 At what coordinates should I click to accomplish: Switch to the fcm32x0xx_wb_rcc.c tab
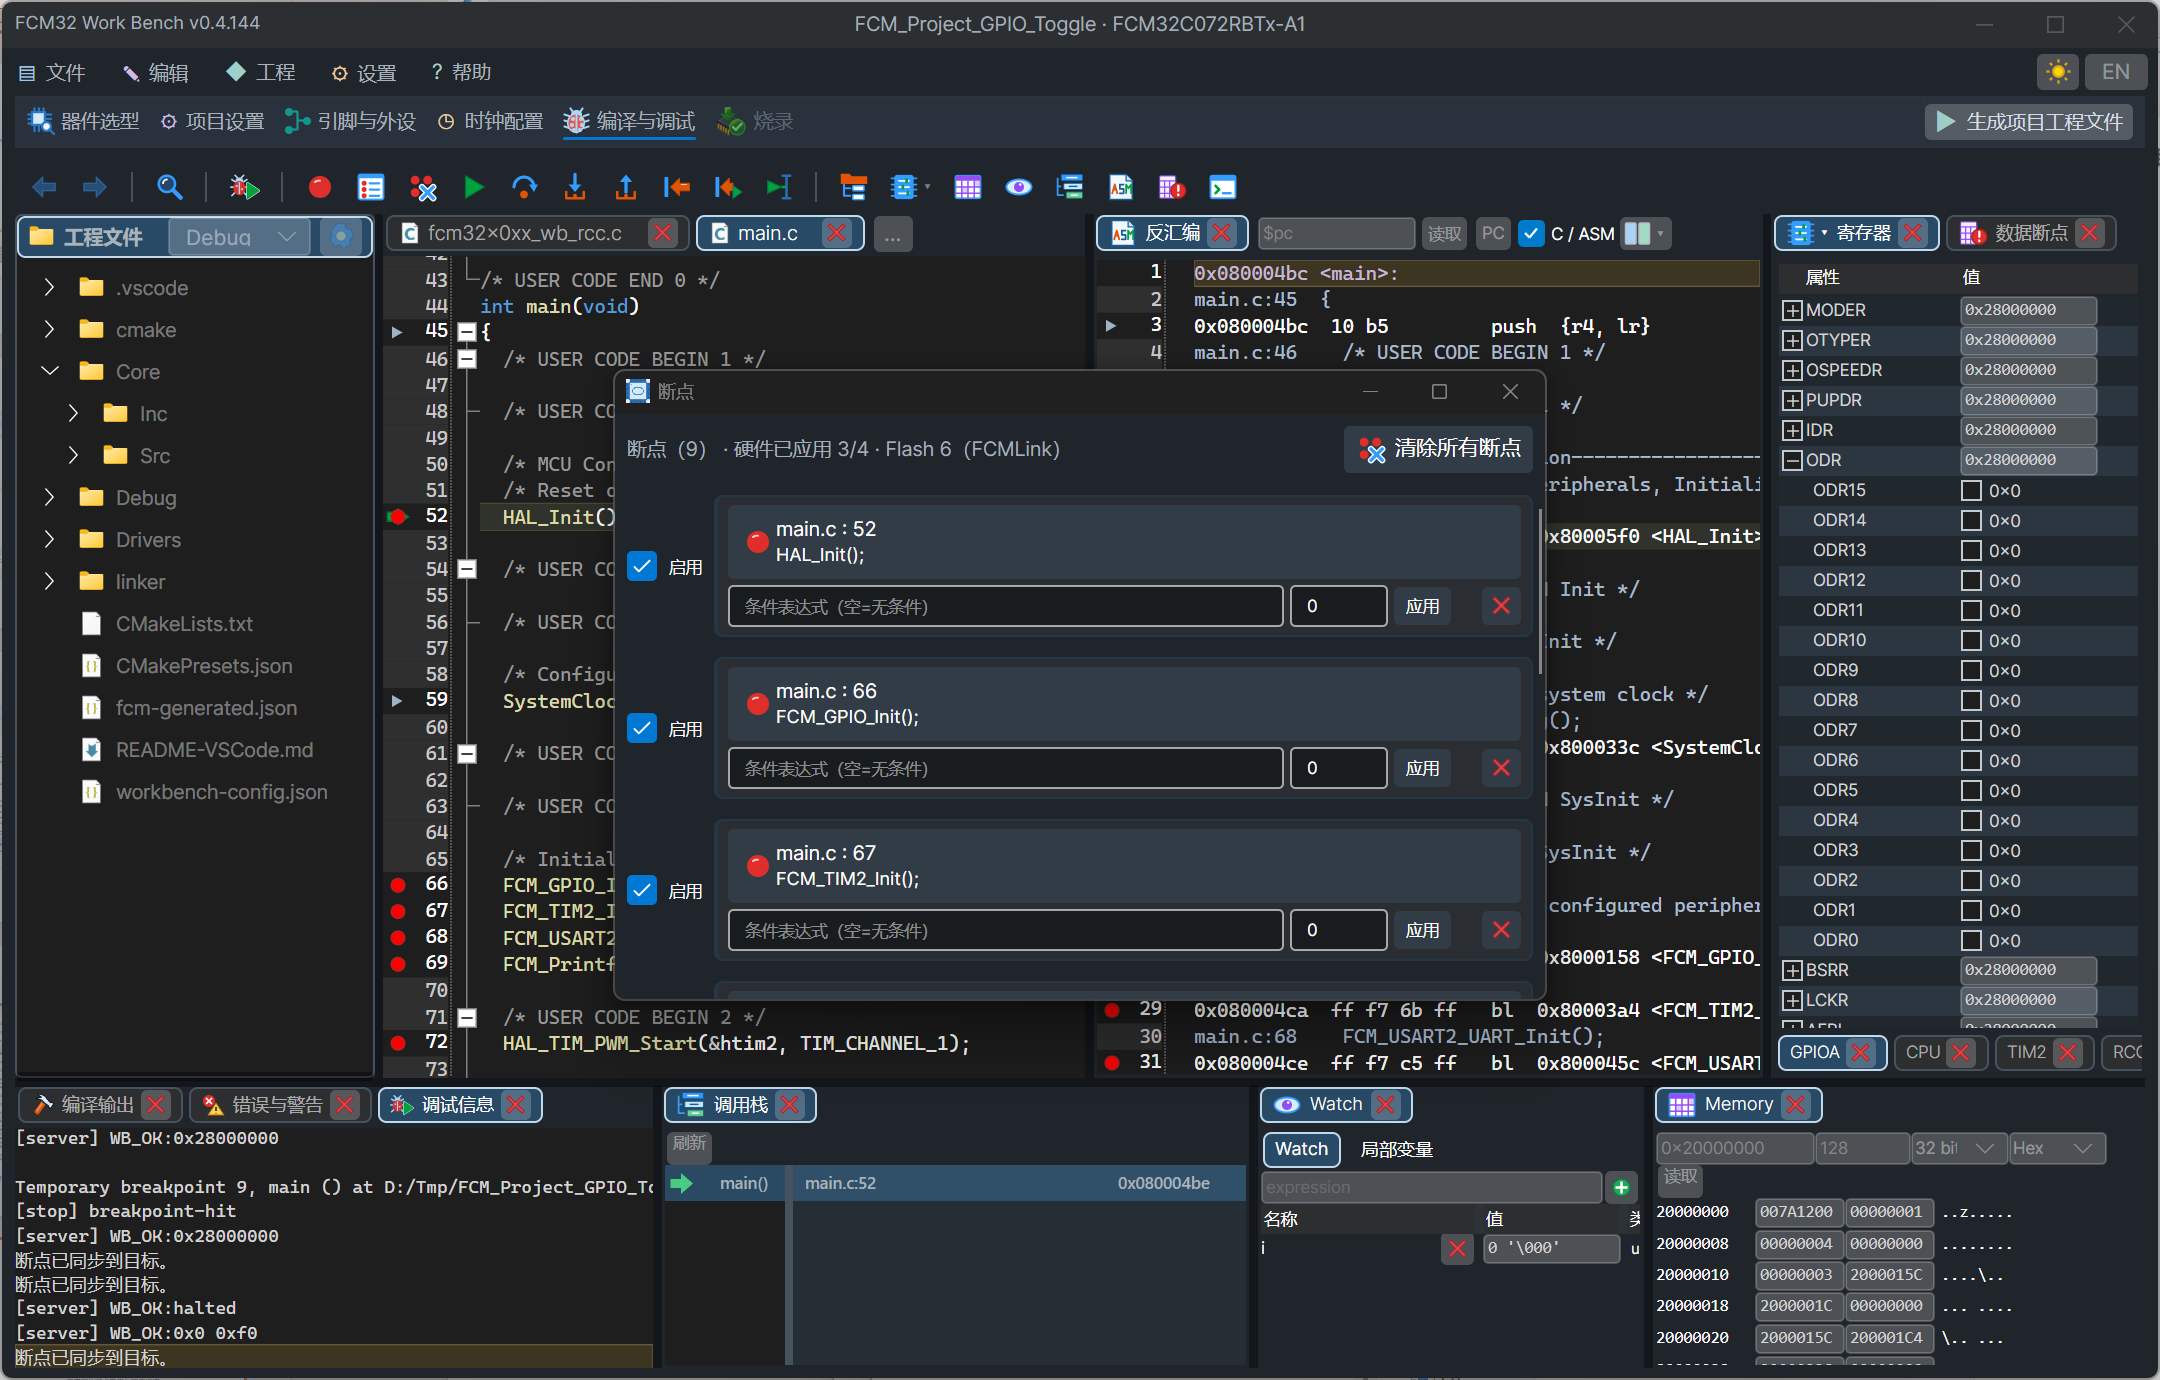coord(524,233)
